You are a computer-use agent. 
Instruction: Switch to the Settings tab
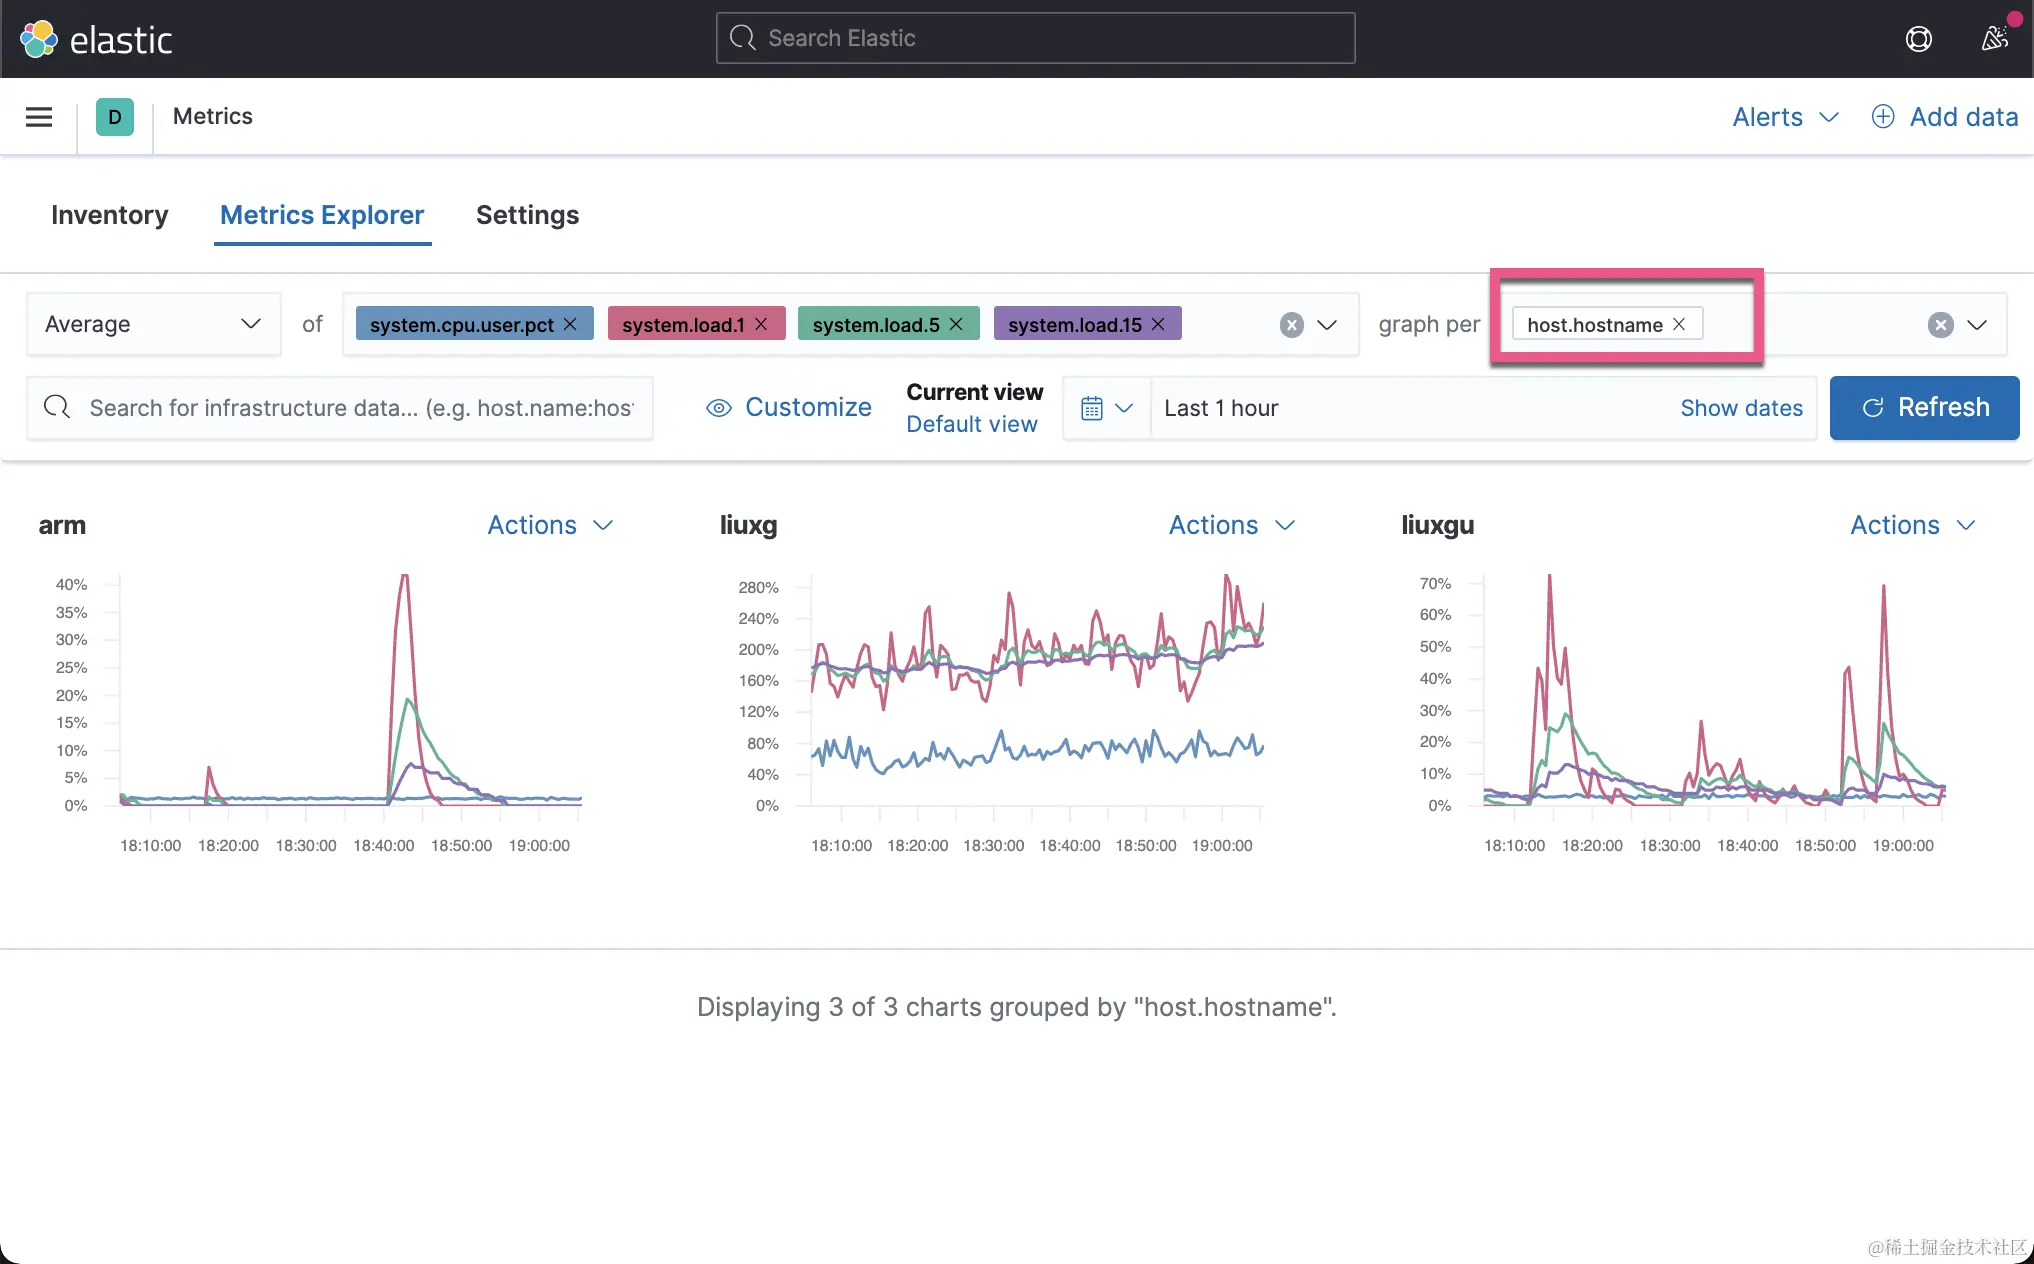point(527,215)
